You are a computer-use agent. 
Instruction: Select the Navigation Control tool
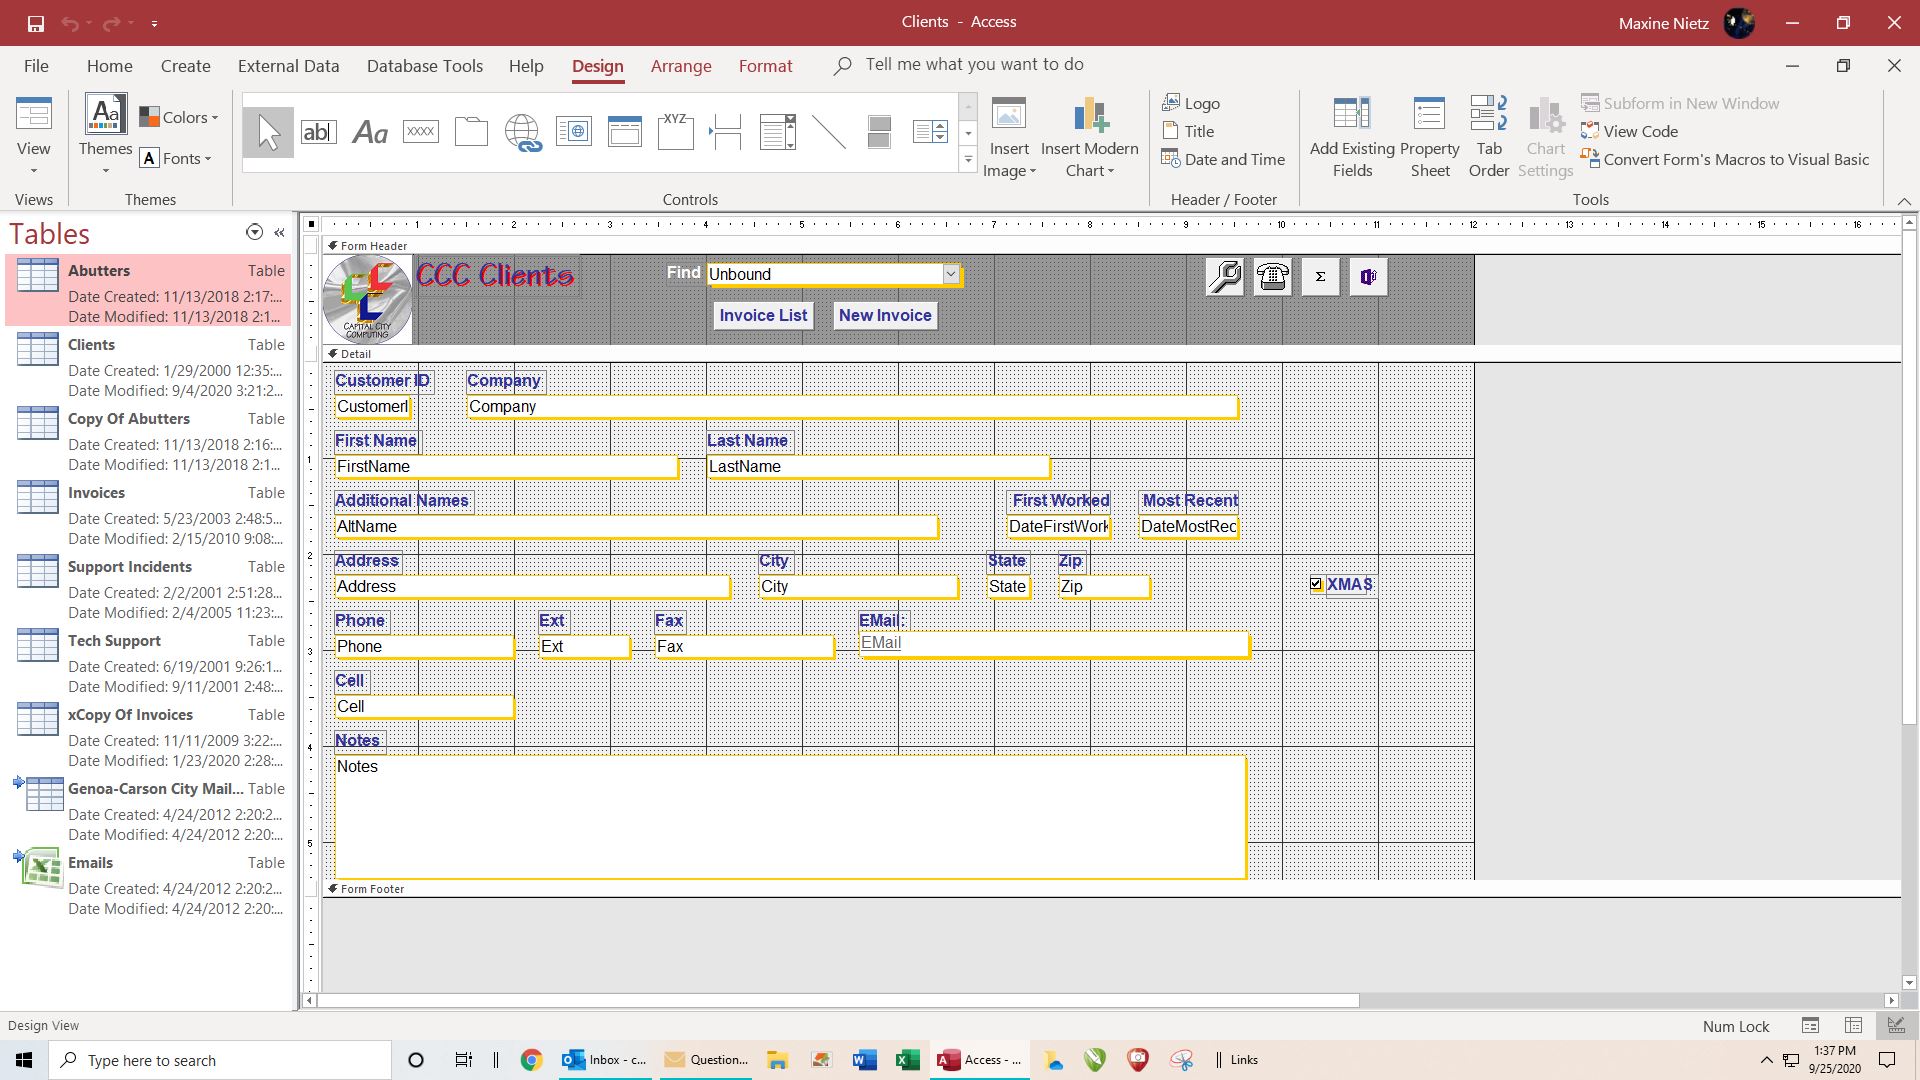[x=625, y=132]
